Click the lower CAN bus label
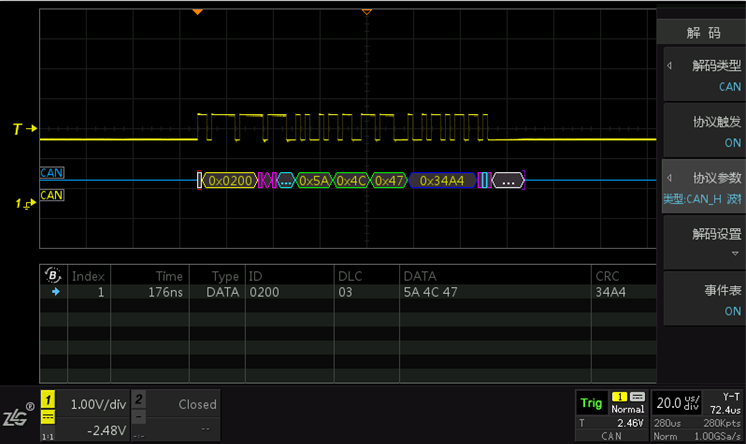This screenshot has height=444, width=746. [52, 195]
